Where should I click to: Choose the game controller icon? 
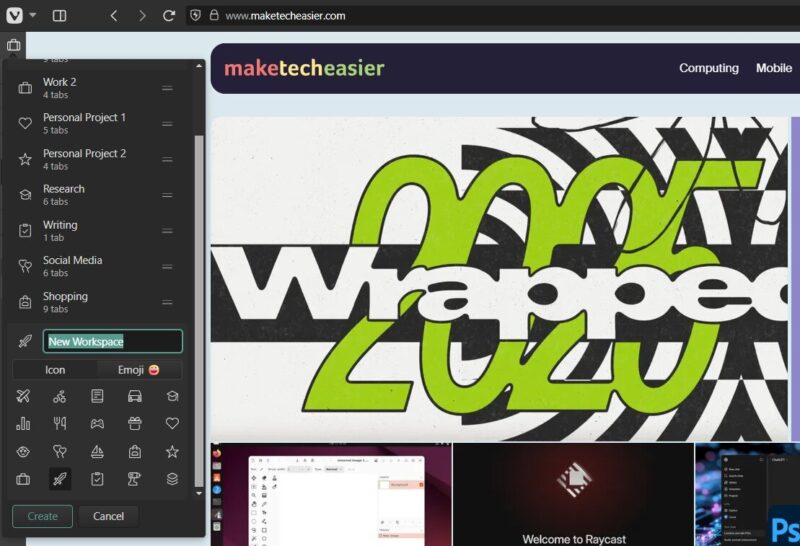[97, 424]
